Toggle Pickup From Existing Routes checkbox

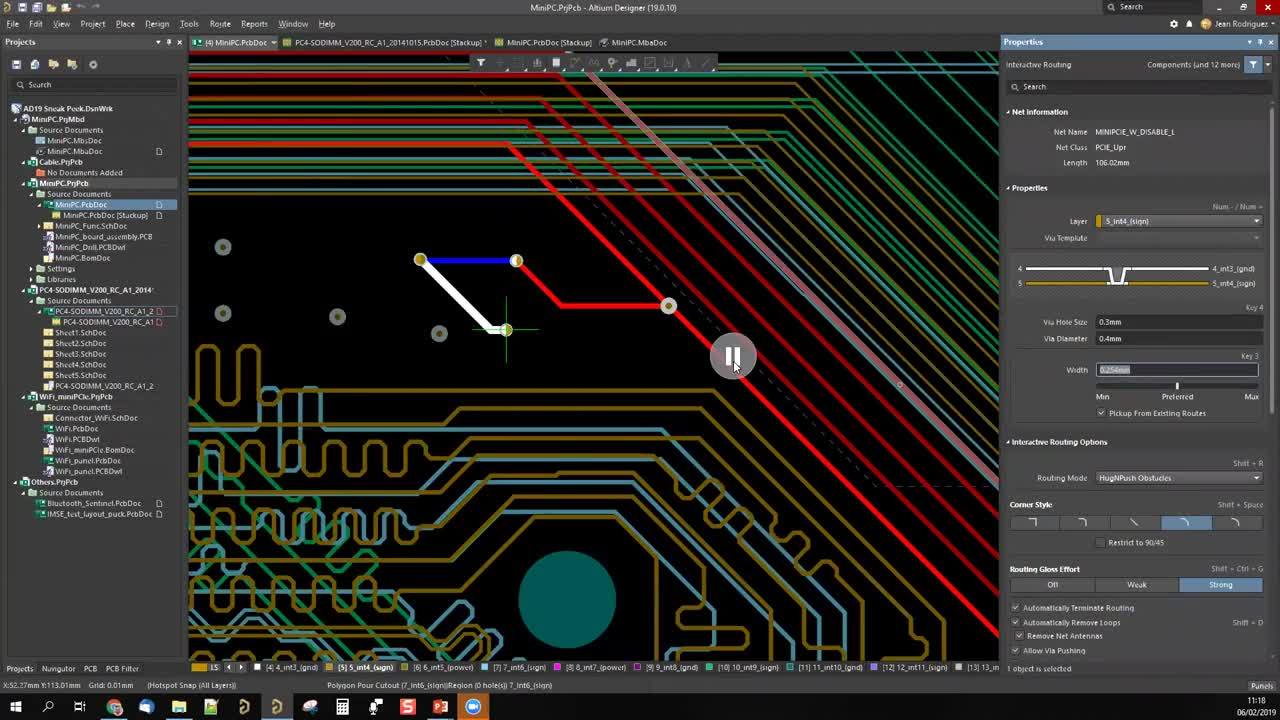(1101, 413)
